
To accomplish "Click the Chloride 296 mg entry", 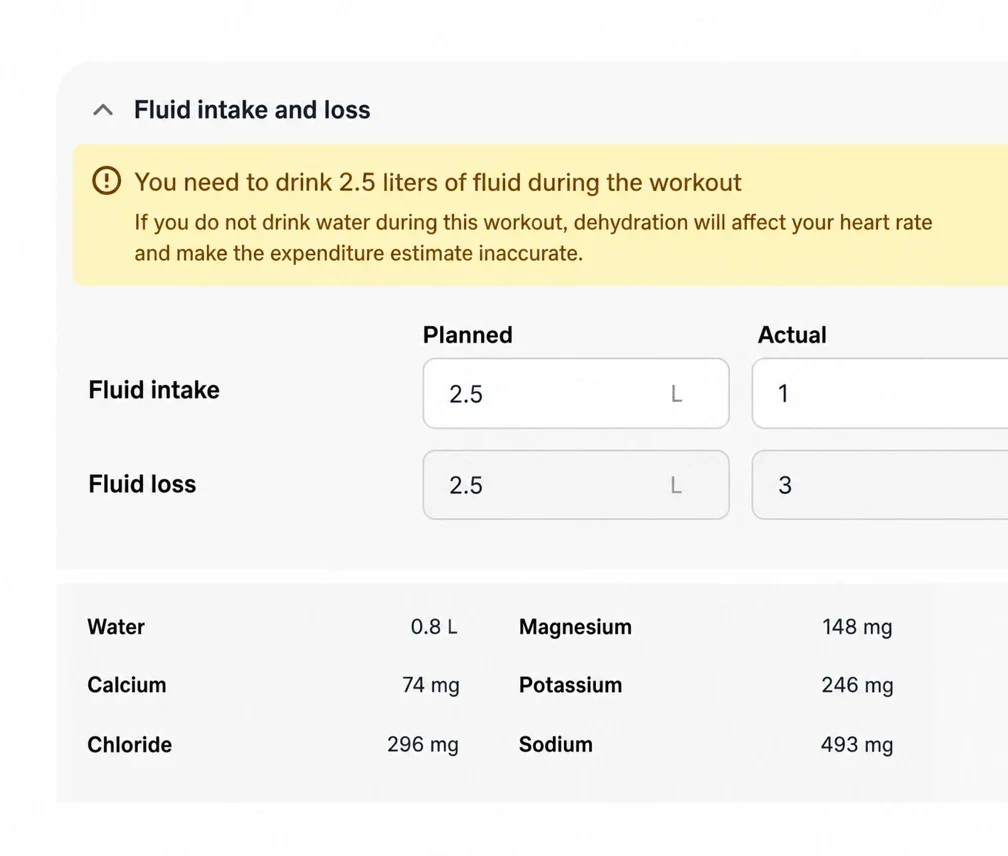I will [273, 744].
